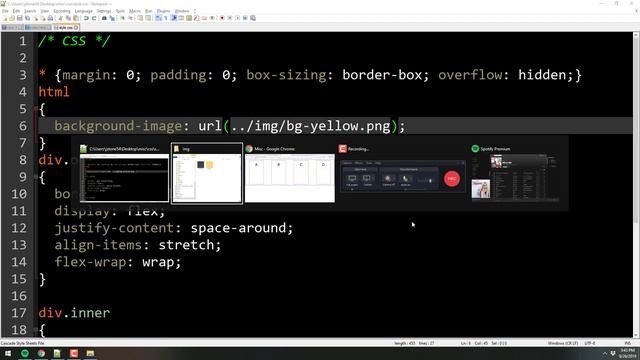Show hidden system tray icons chevron

click(605, 353)
